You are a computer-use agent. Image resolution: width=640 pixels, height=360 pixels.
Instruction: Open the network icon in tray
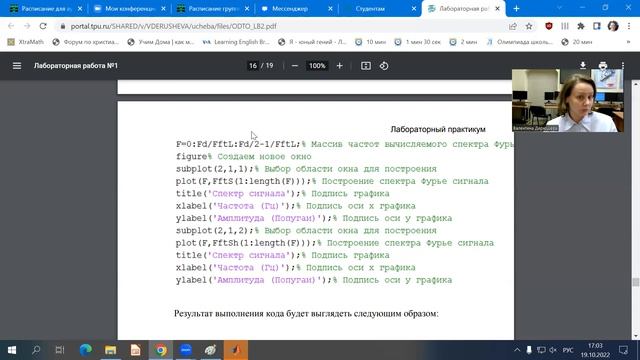tap(541, 350)
